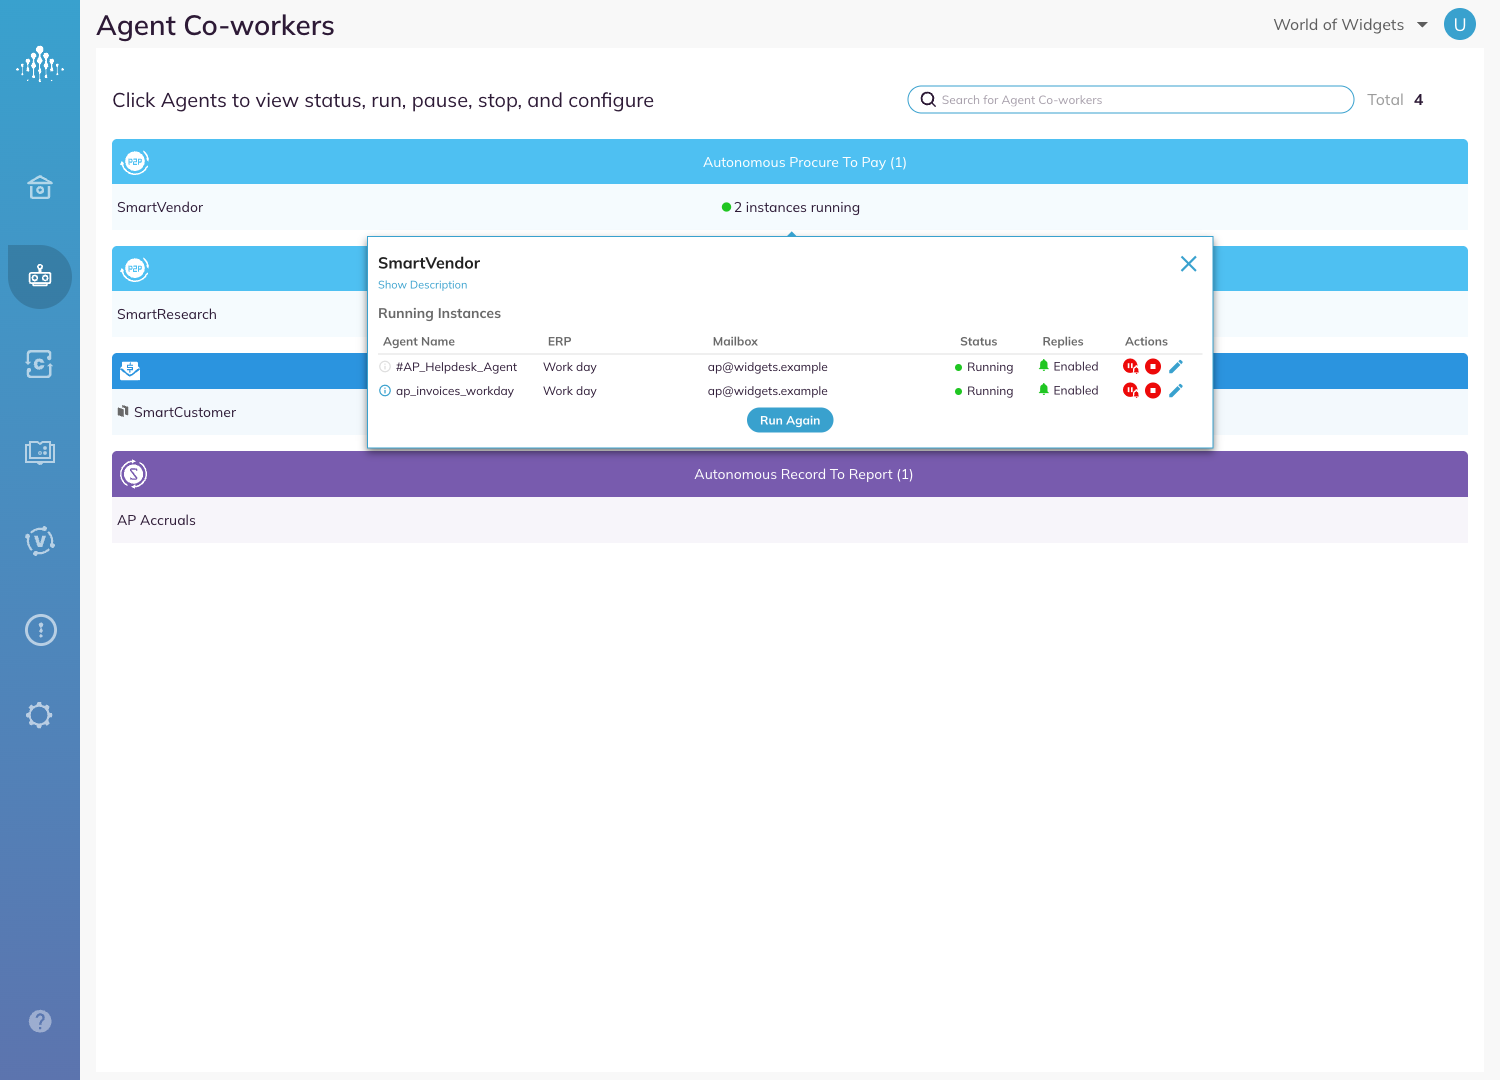Click the Mailbox column header
The height and width of the screenshot is (1080, 1500).
pyautogui.click(x=735, y=342)
